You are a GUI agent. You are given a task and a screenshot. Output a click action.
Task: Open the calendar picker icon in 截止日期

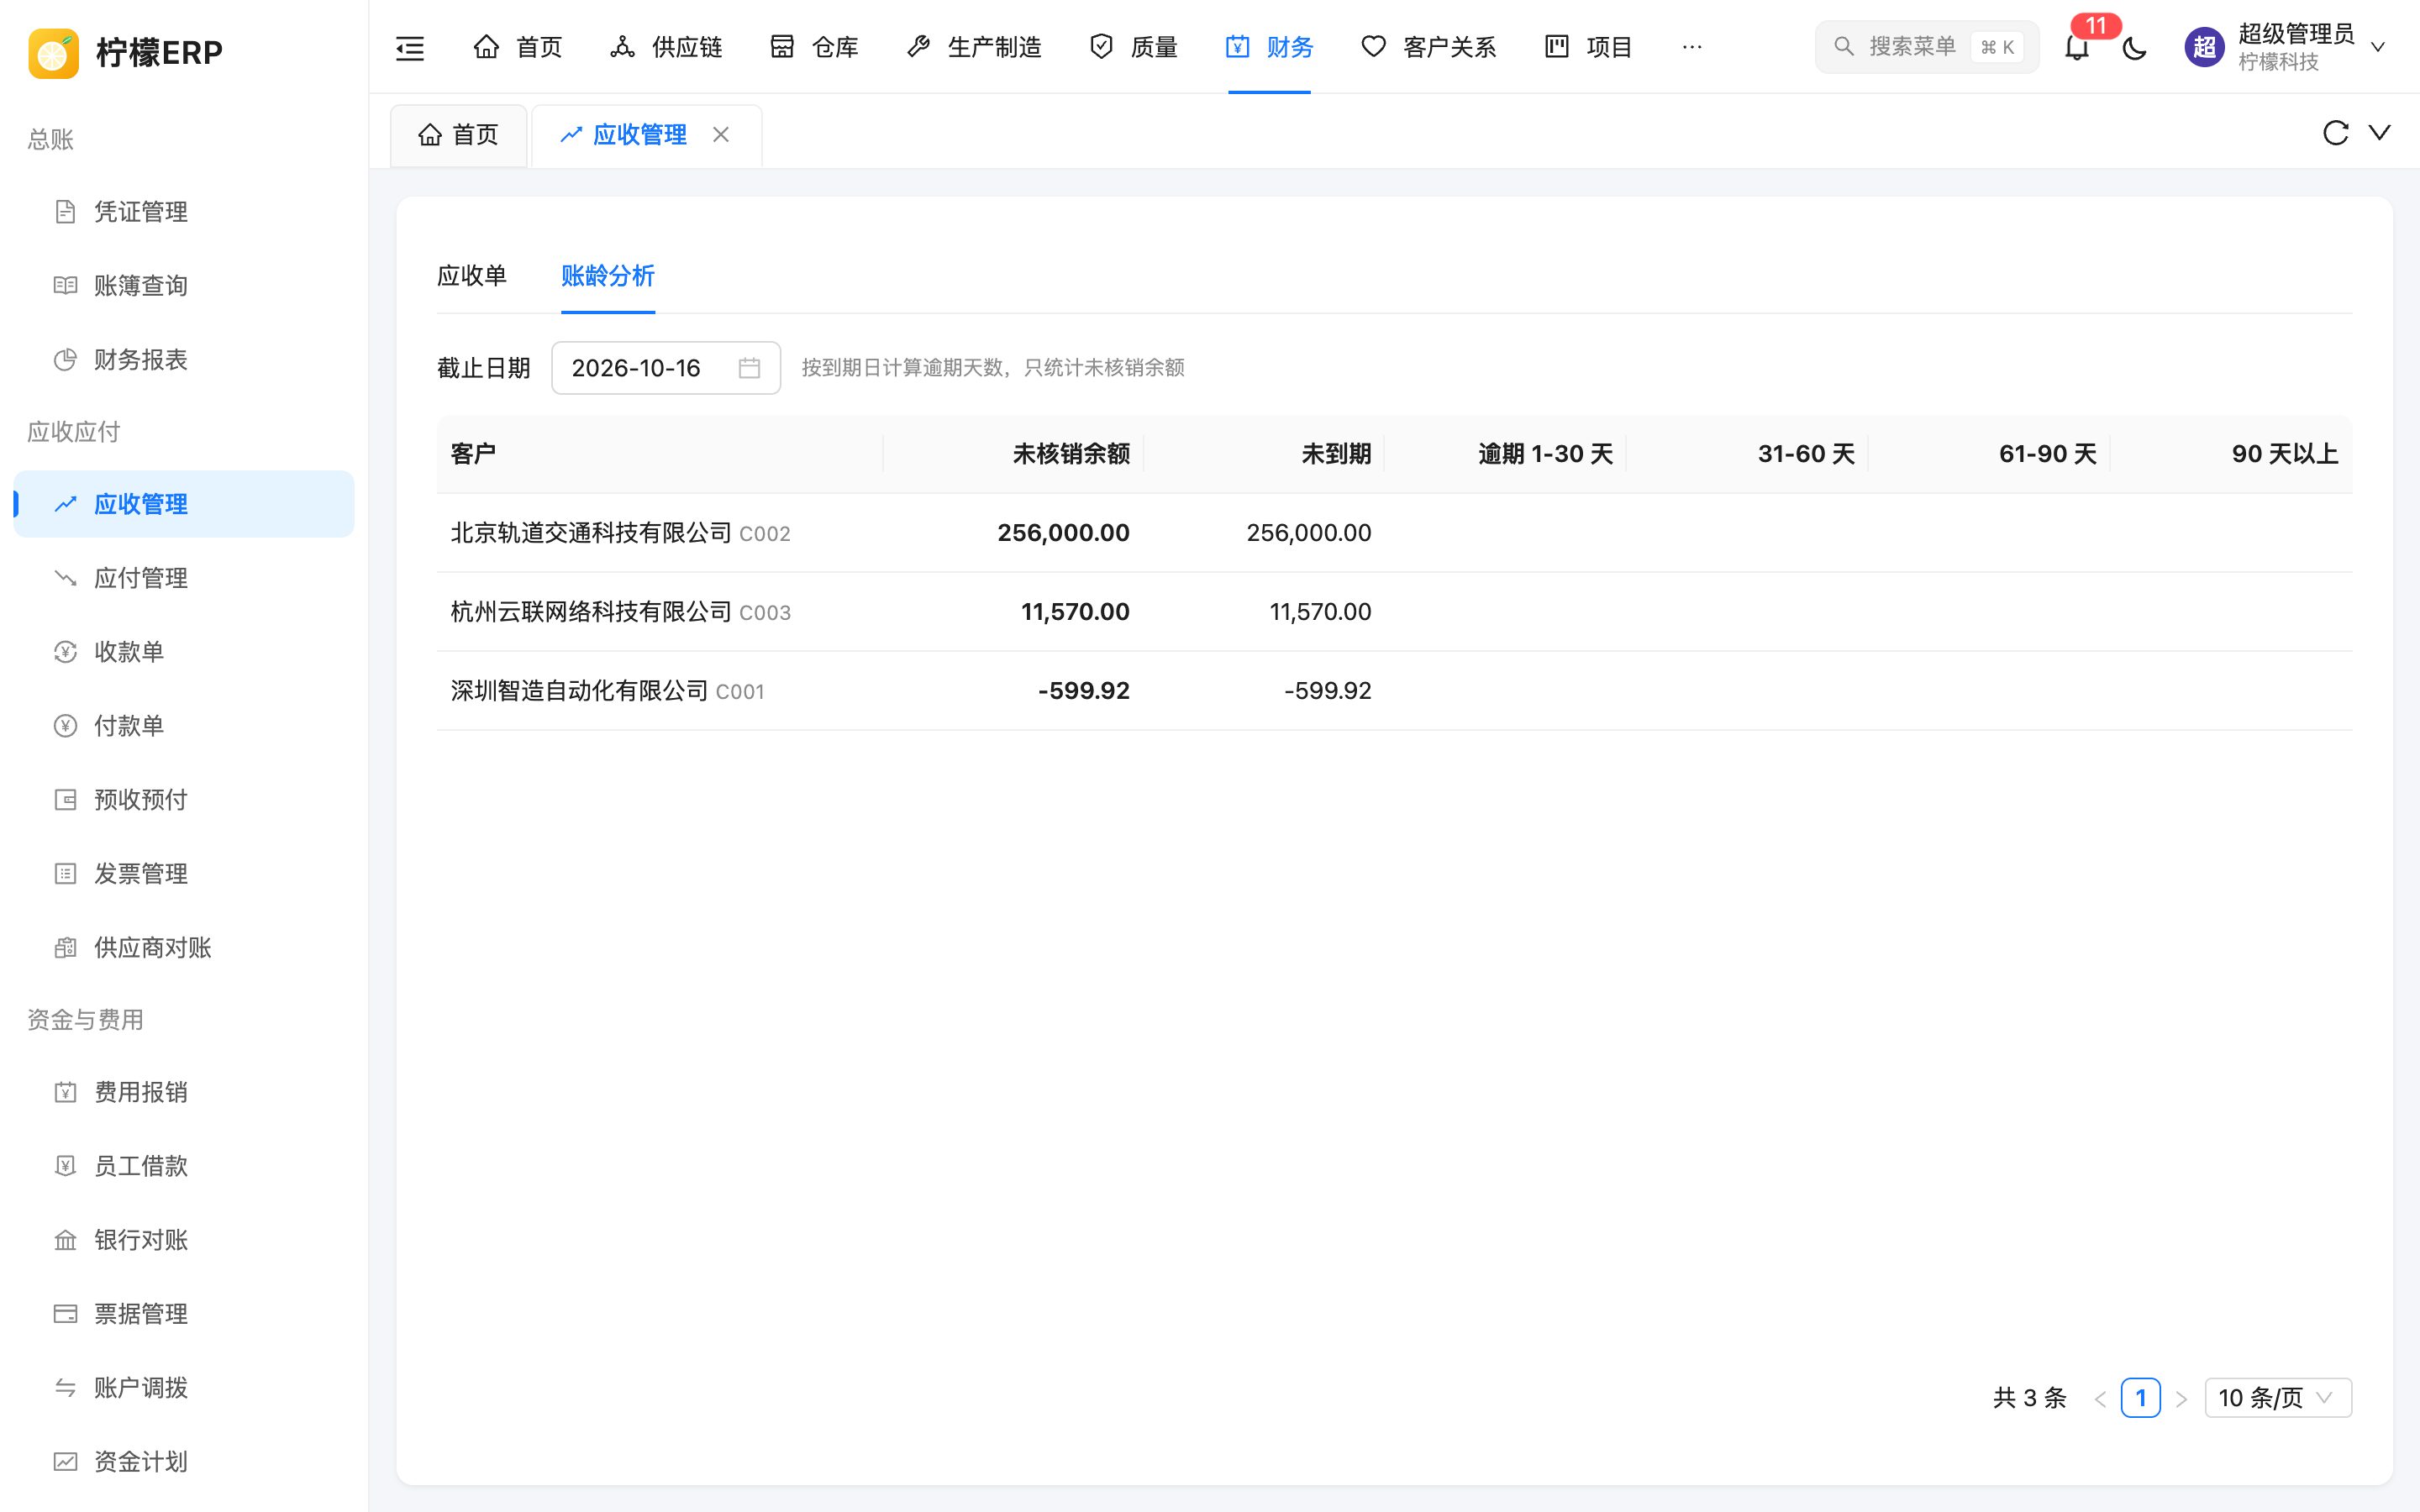tap(749, 368)
